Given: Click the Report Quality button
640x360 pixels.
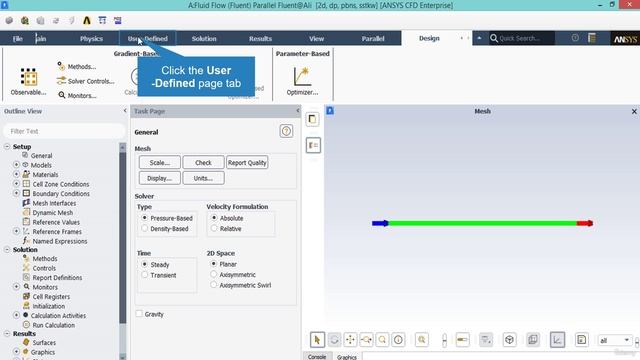Looking at the screenshot, I should click(x=247, y=162).
